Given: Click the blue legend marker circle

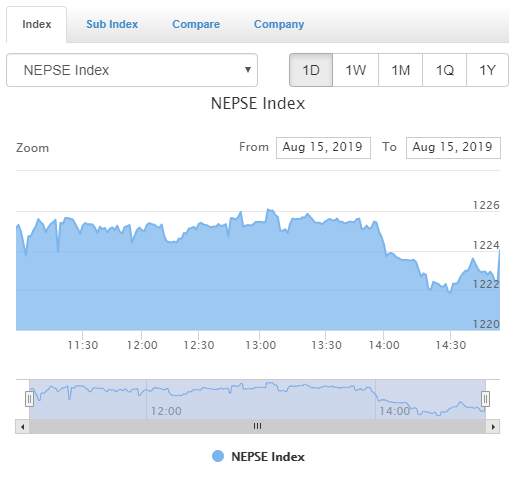Looking at the screenshot, I should click(218, 456).
